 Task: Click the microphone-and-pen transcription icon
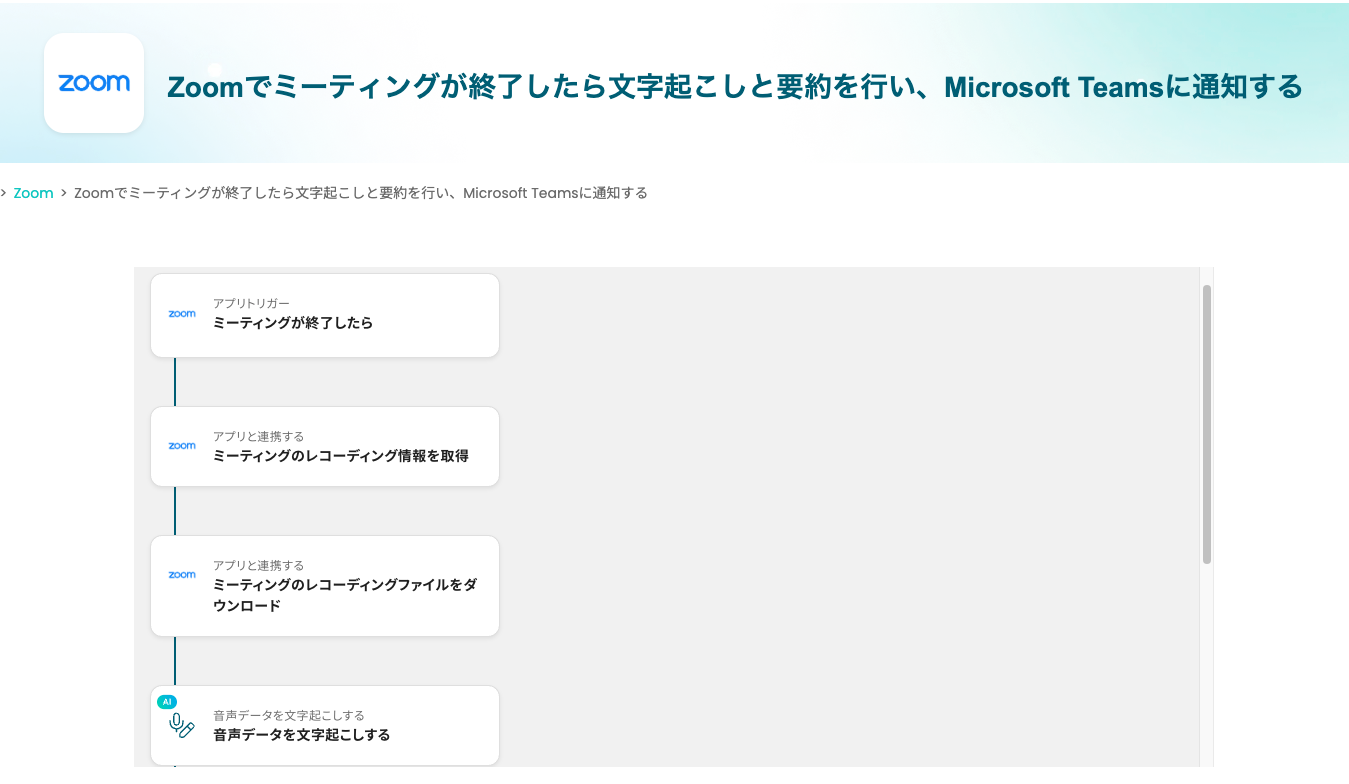pos(182,725)
